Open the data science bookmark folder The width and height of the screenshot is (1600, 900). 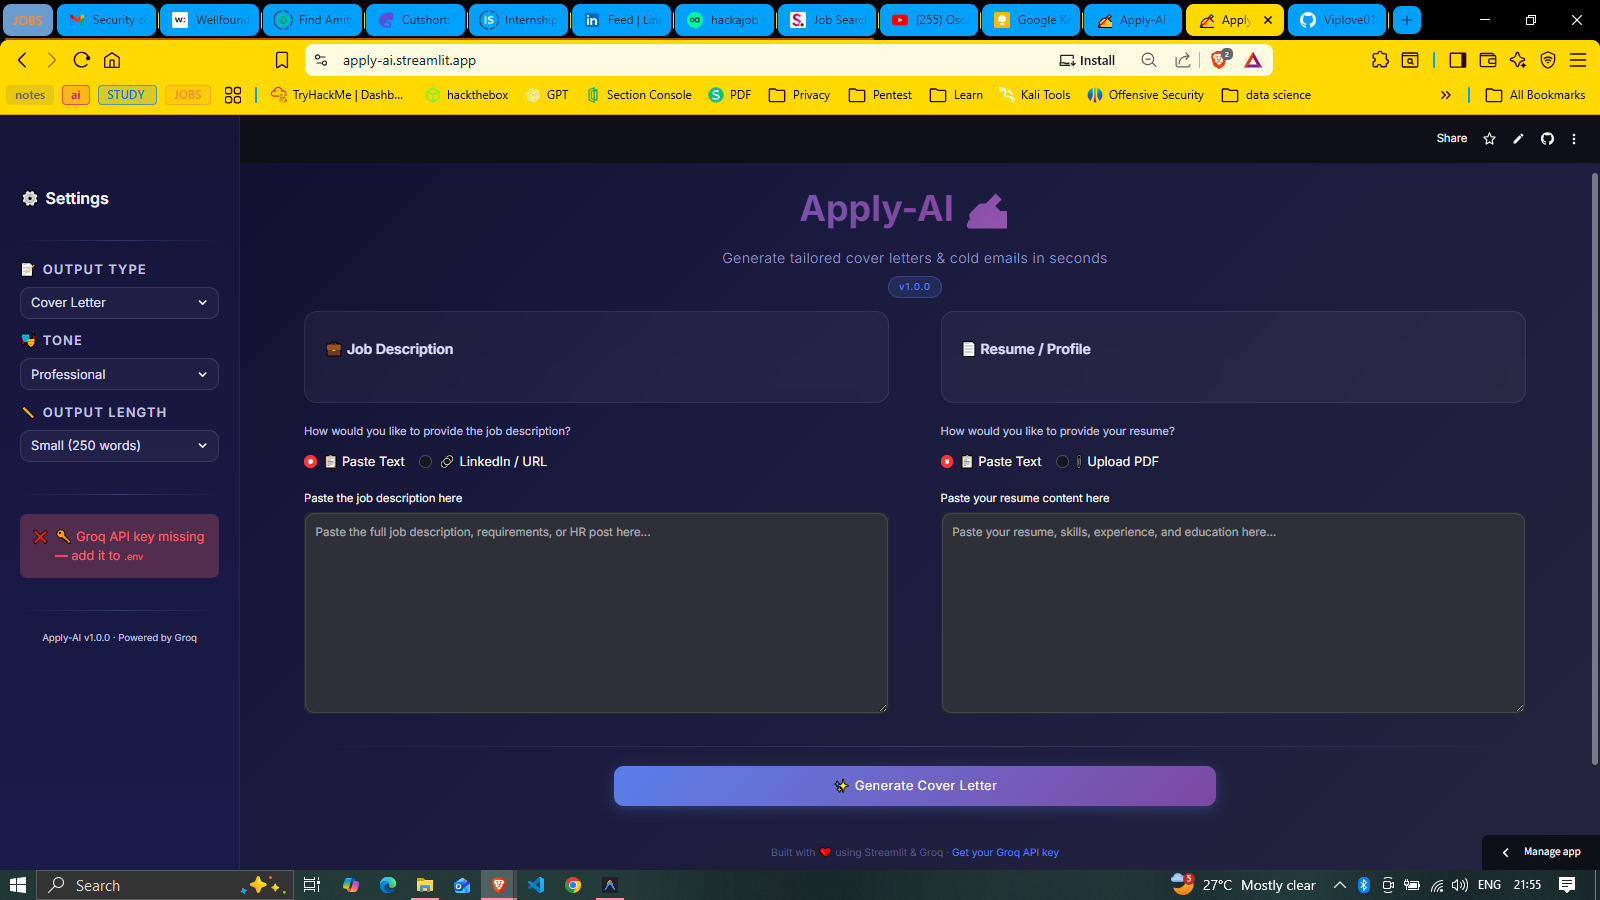click(x=1266, y=95)
